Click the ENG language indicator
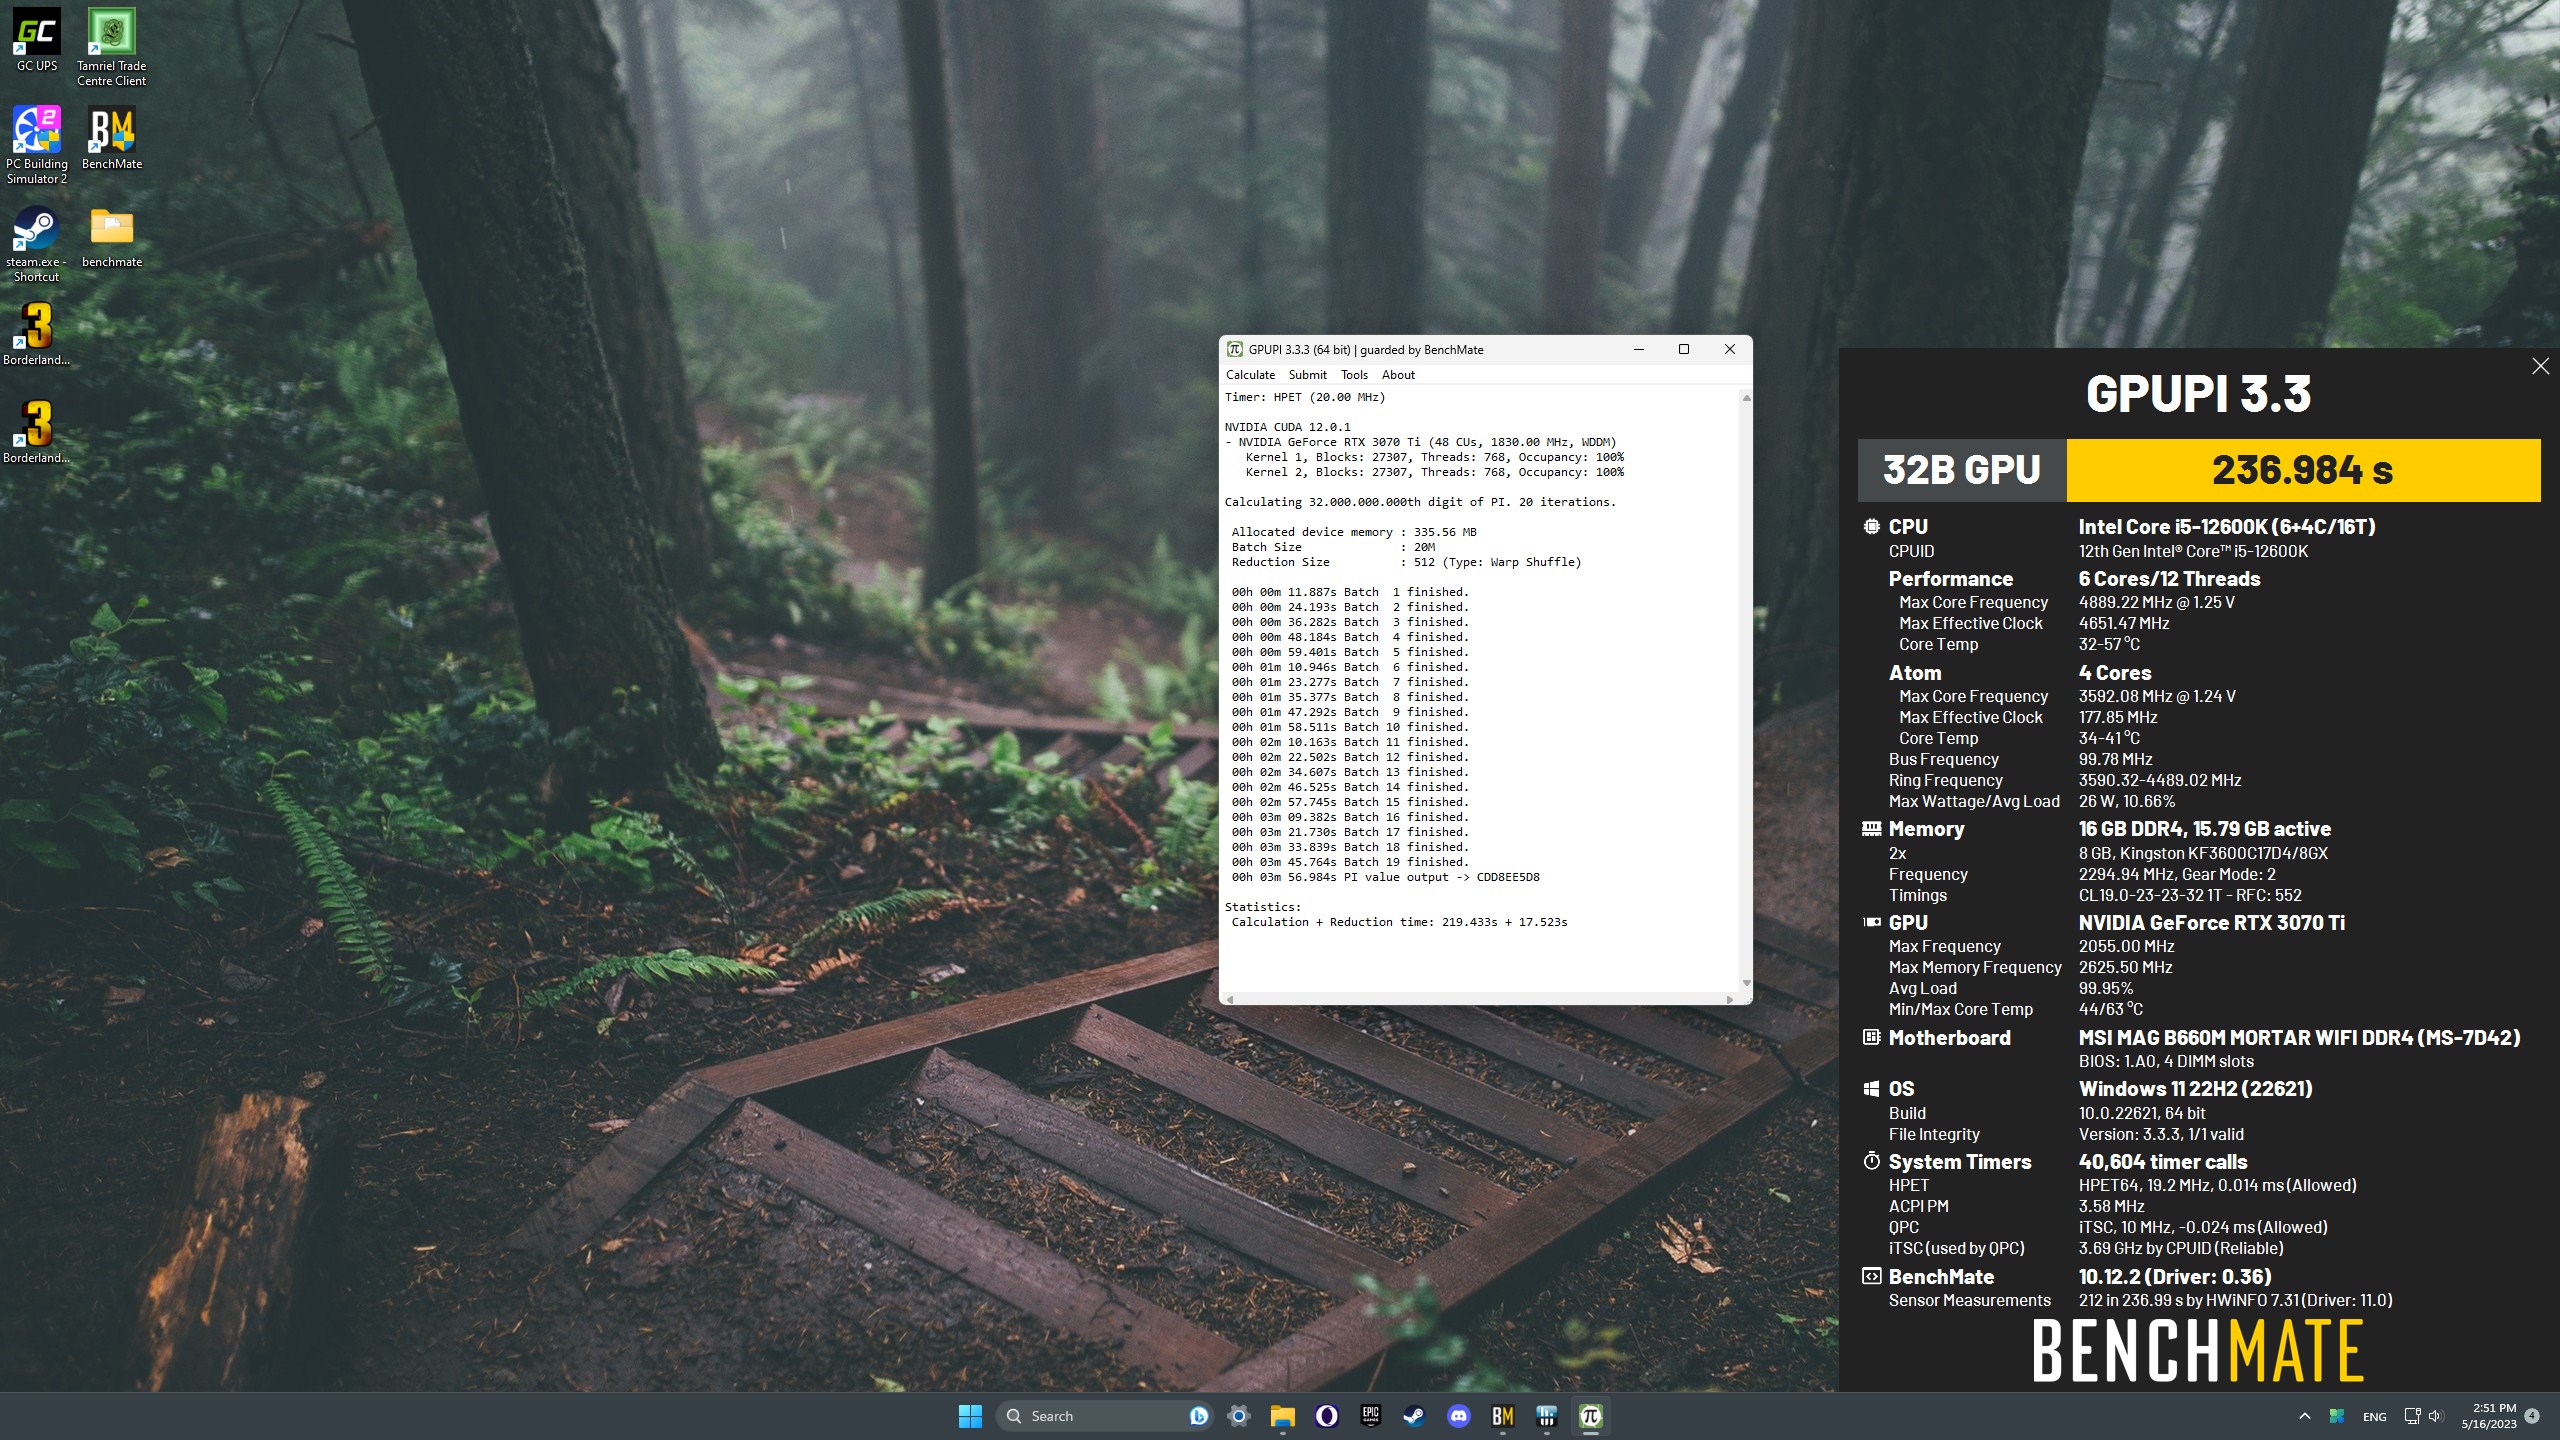Screen dimensions: 2560x1440 2375,1417
